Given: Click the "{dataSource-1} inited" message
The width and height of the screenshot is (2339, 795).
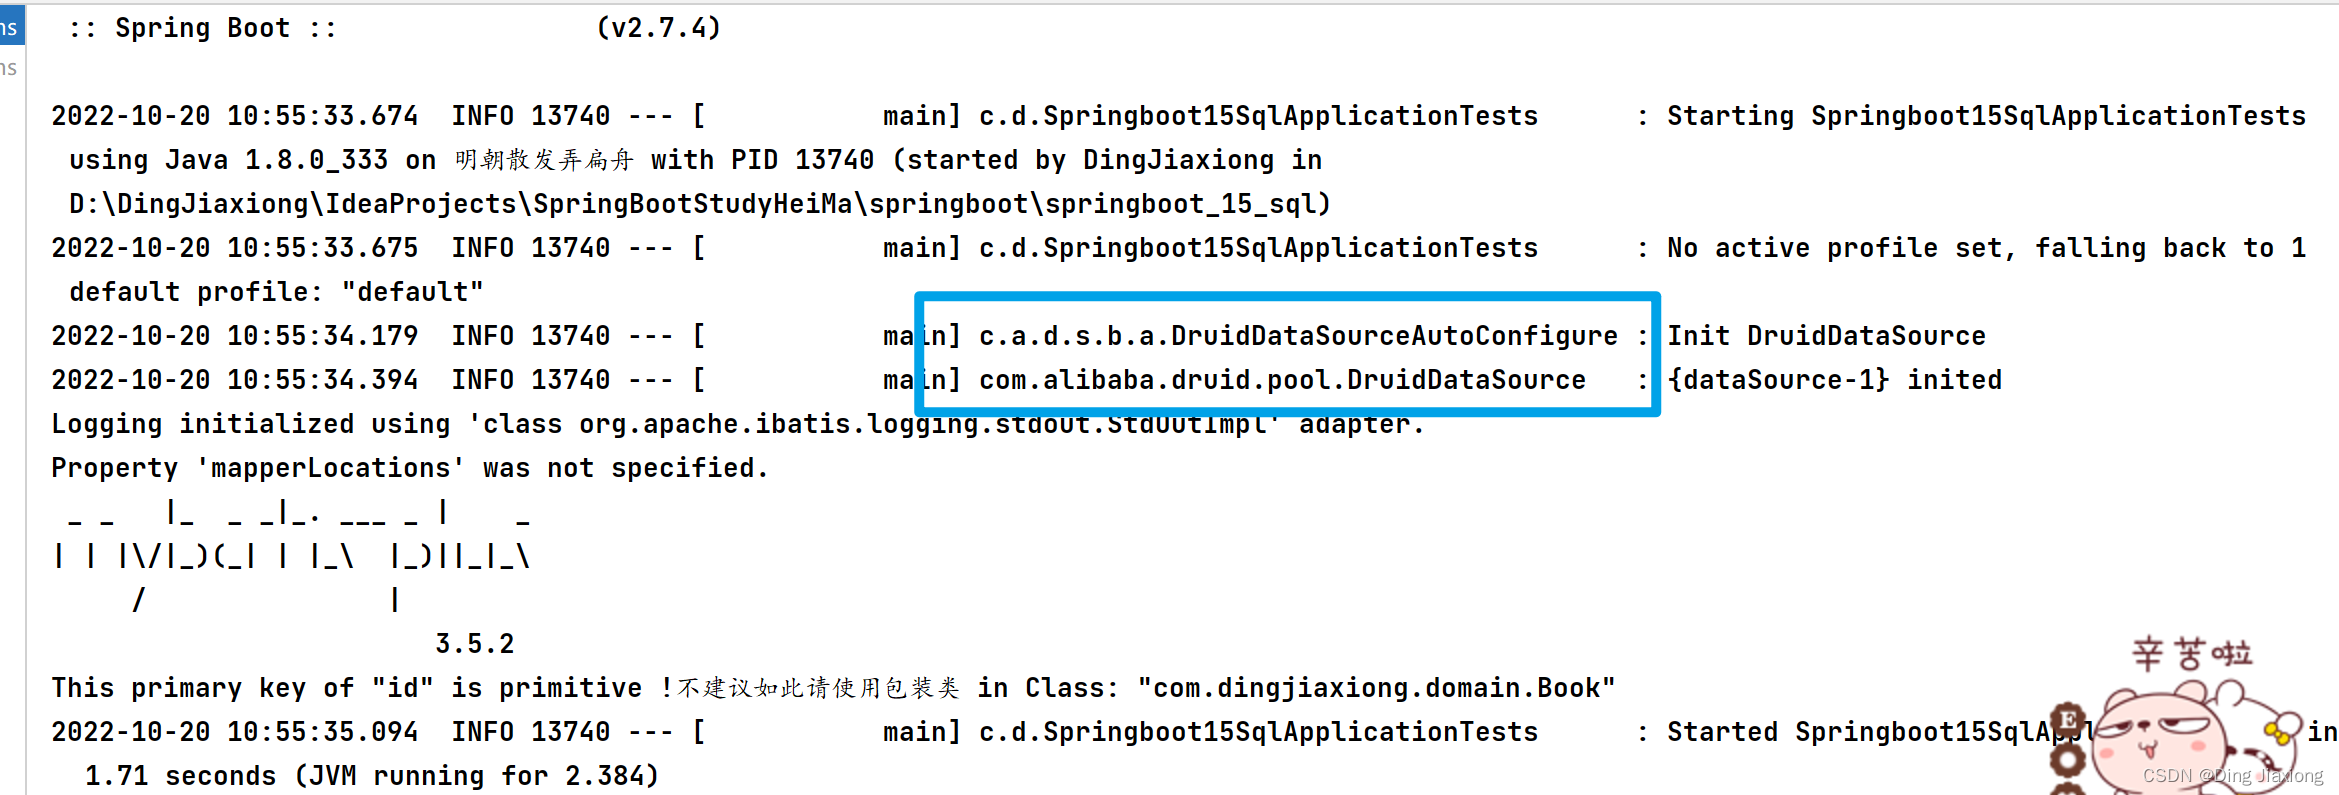Looking at the screenshot, I should [1834, 380].
